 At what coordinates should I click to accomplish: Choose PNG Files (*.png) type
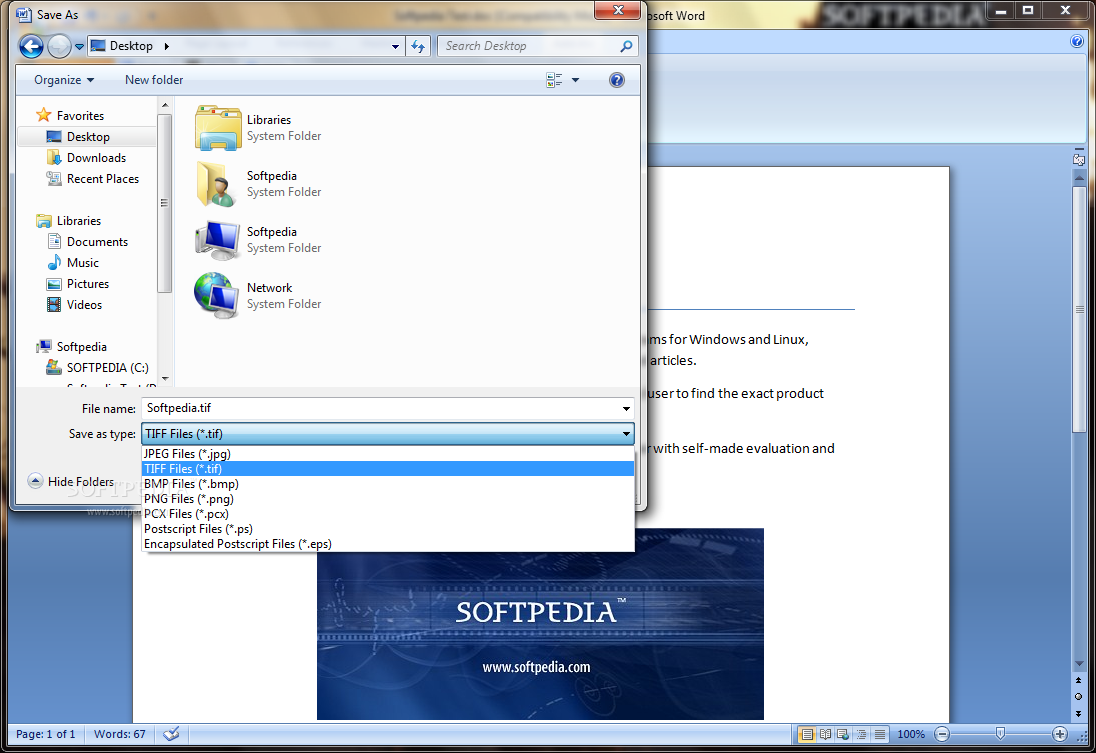(x=388, y=499)
